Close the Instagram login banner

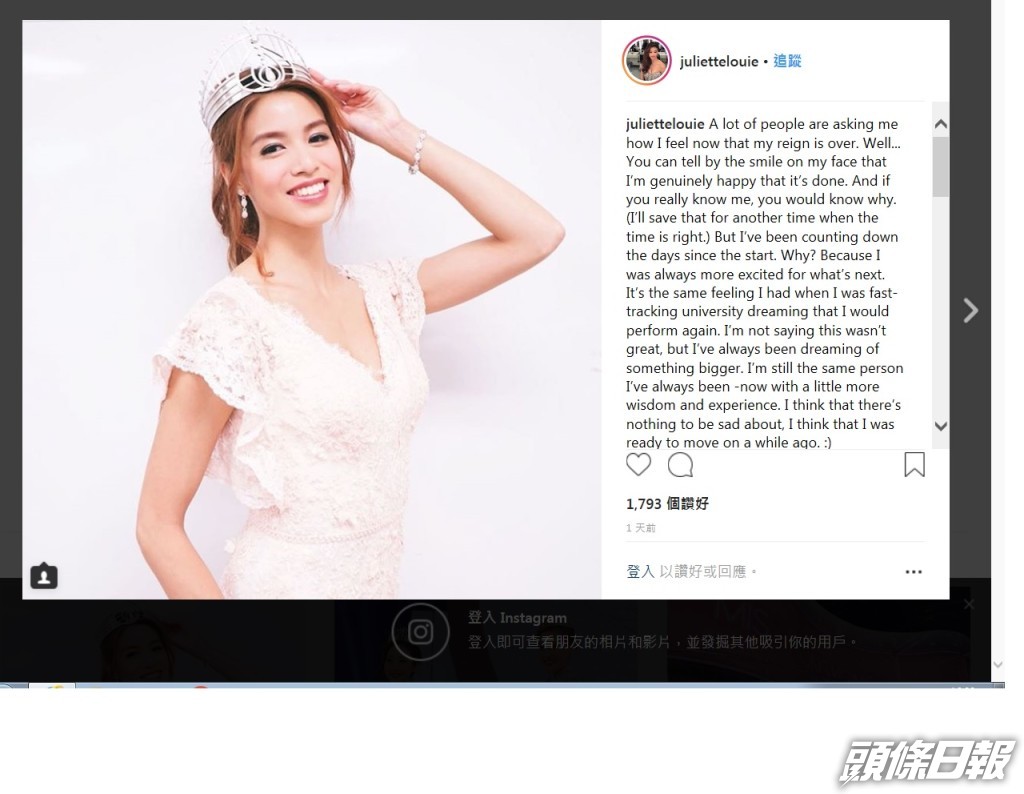tap(969, 605)
